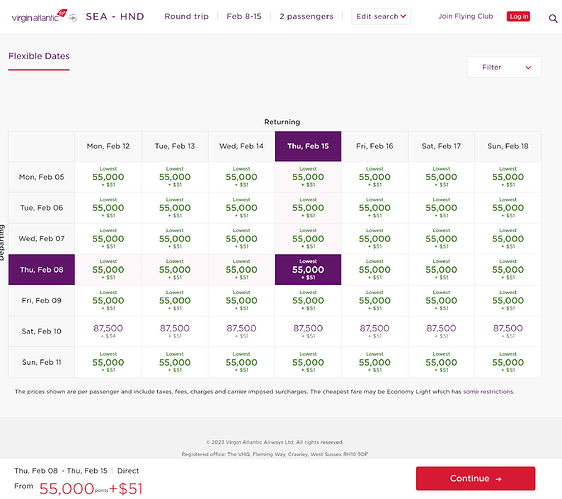The height and width of the screenshot is (499, 562).
Task: Choose the Sat, Feb 10 departing row
Action: [x=42, y=331]
